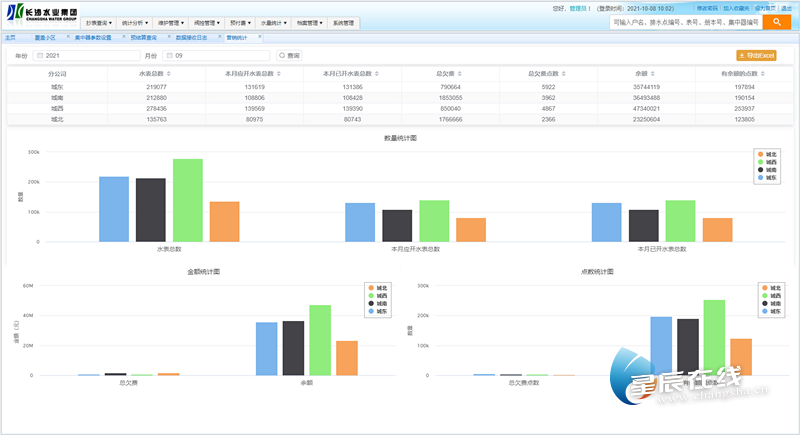The width and height of the screenshot is (800, 435).
Task: Open the 维护管理 dropdown menu
Action: point(170,22)
